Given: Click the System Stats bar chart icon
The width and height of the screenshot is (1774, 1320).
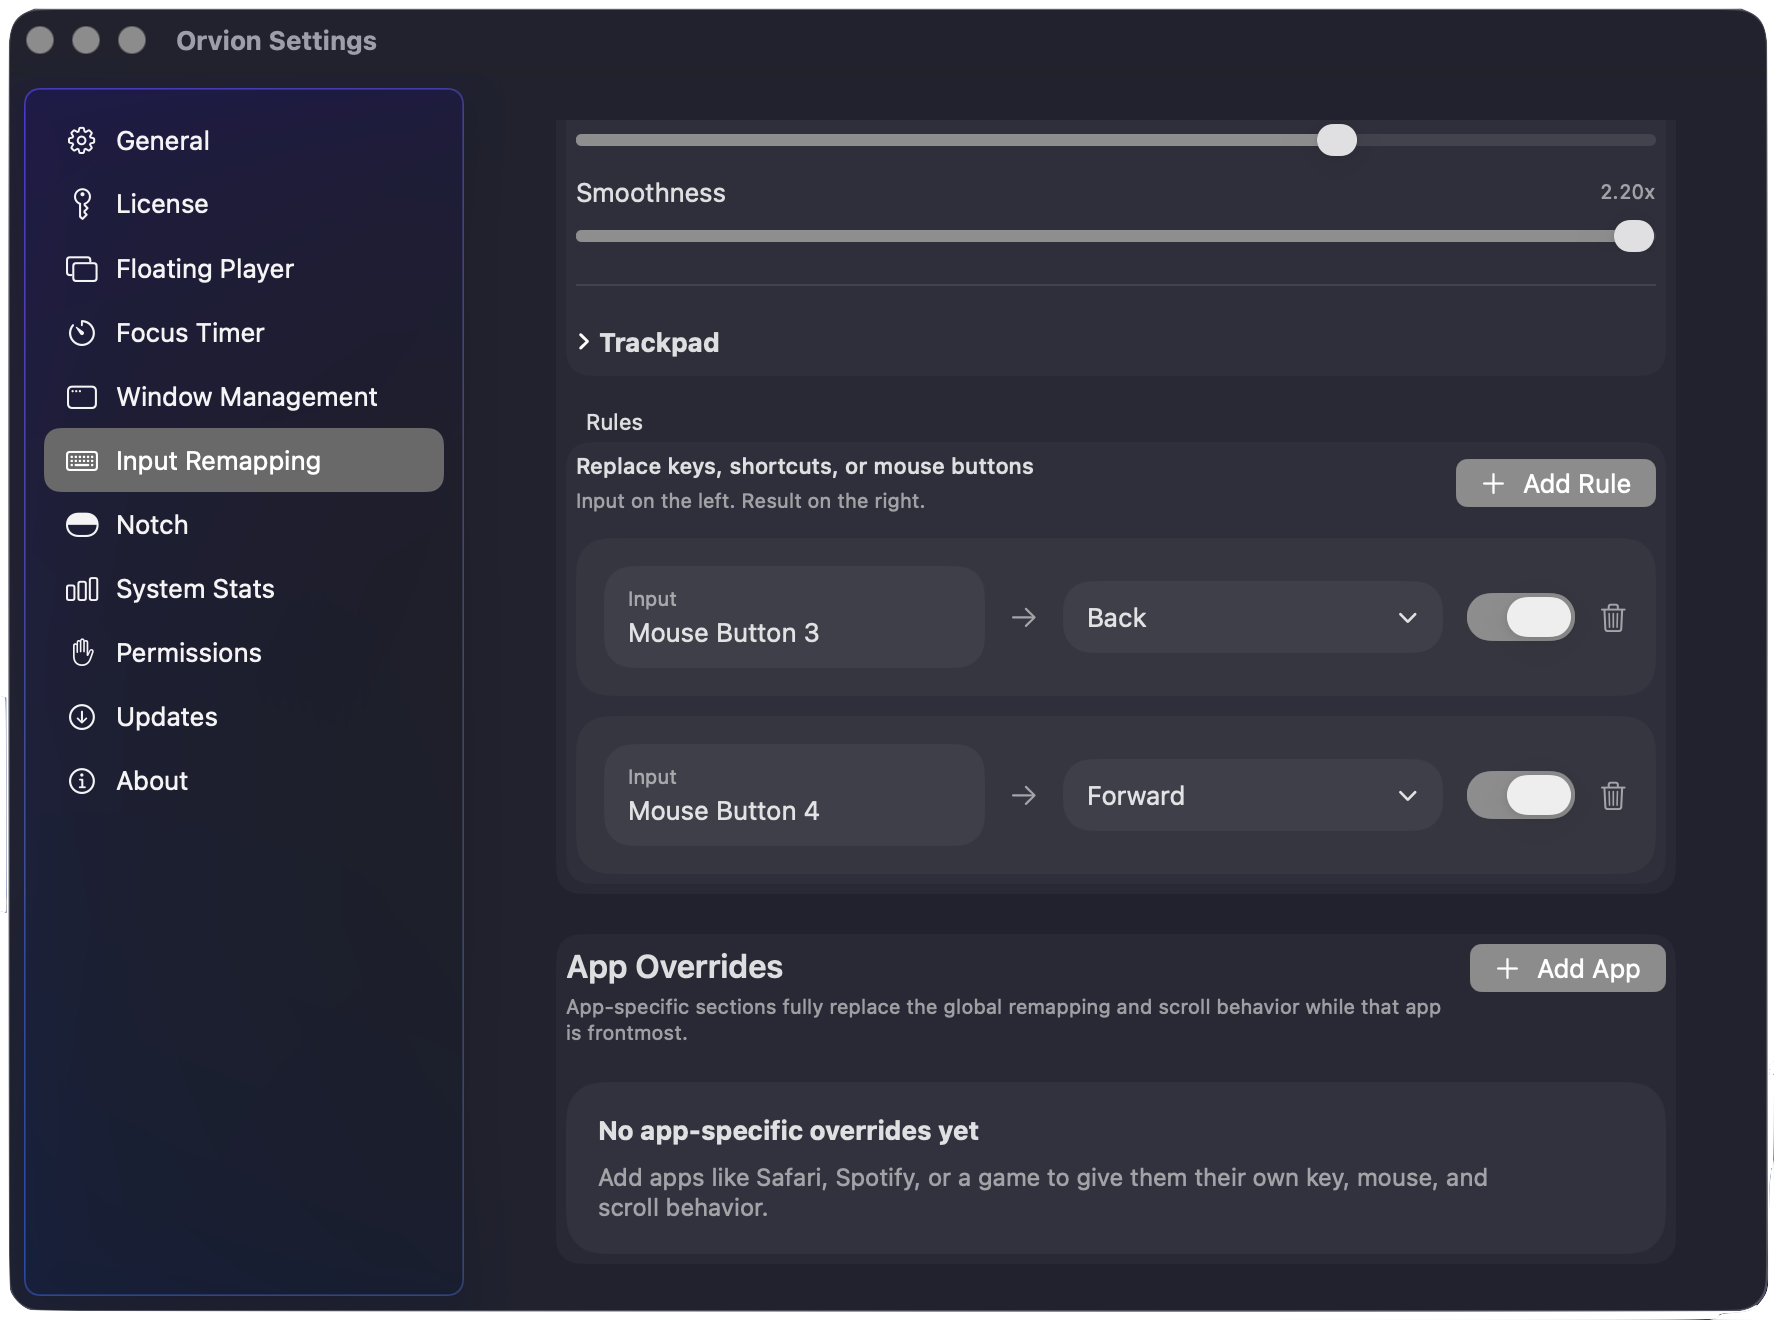Looking at the screenshot, I should pyautogui.click(x=82, y=589).
